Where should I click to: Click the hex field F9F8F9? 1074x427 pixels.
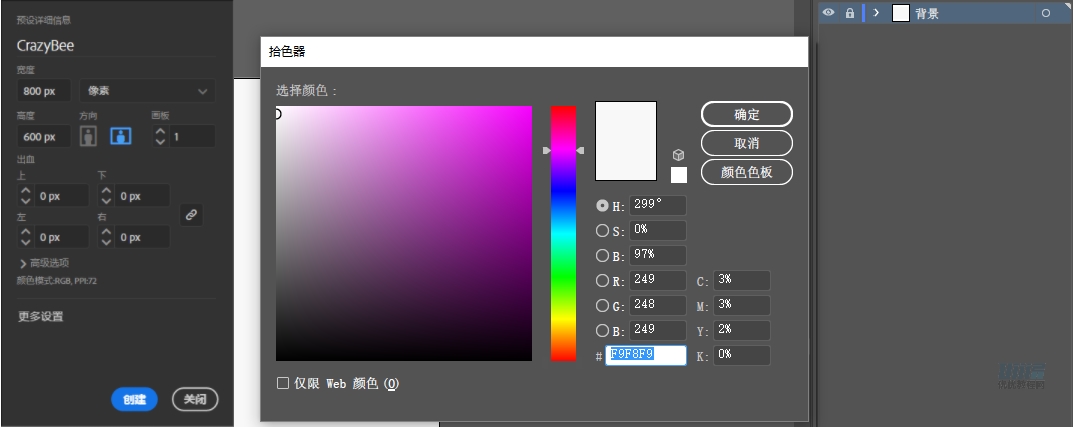pos(646,355)
